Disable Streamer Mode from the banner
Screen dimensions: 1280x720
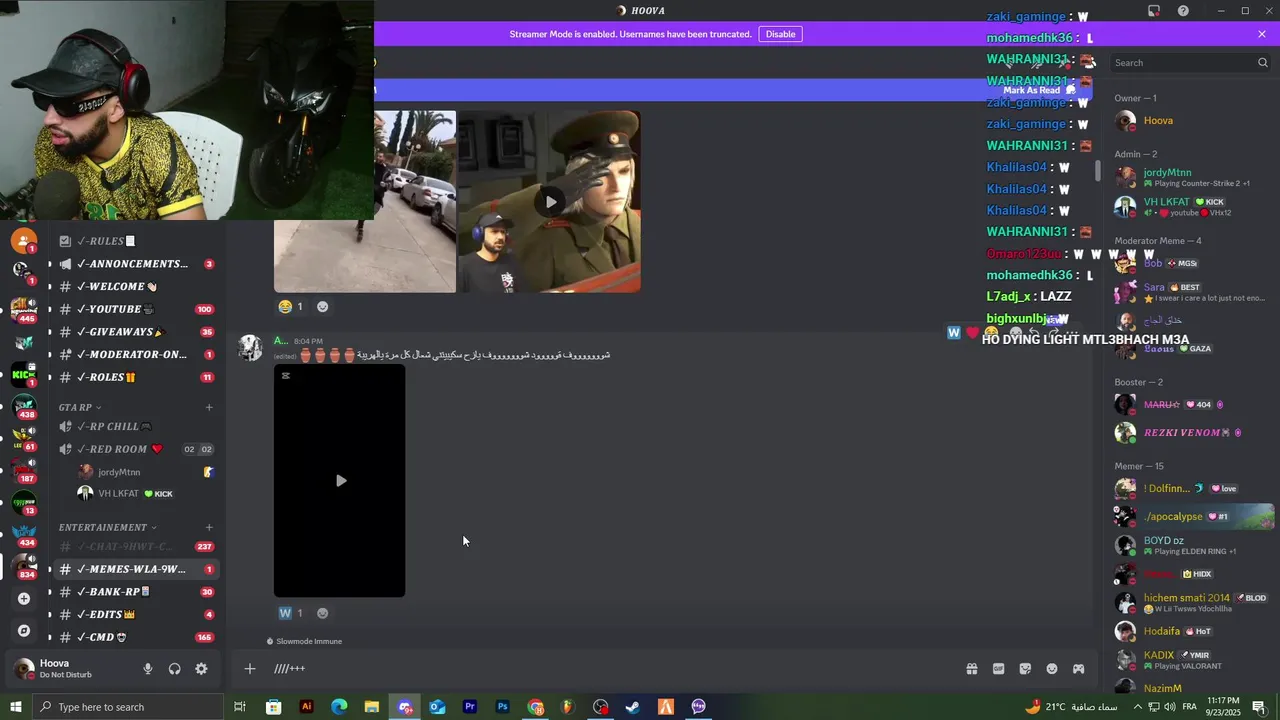(x=780, y=34)
